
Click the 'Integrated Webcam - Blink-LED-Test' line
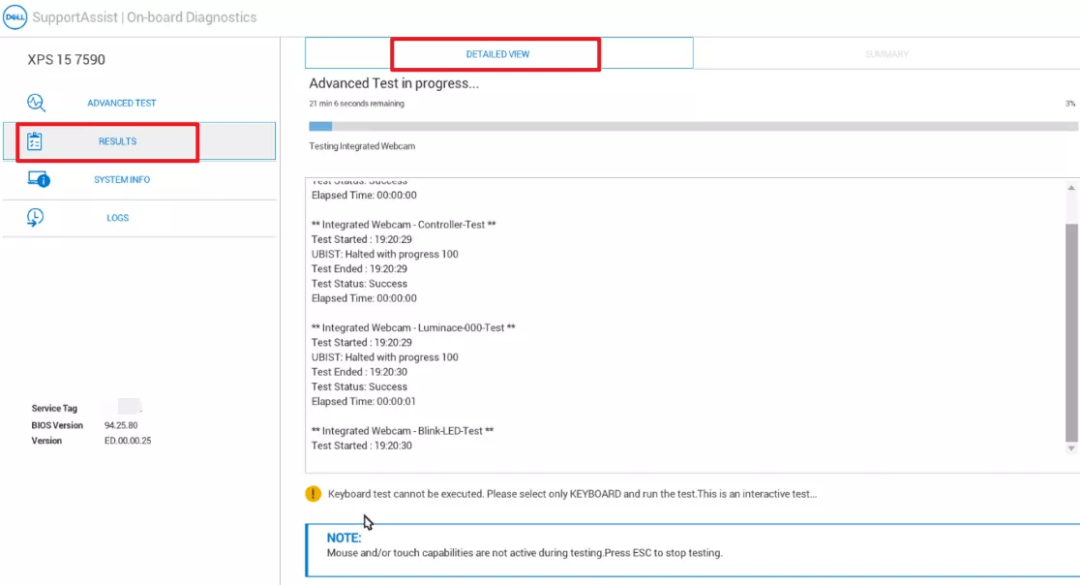pyautogui.click(x=402, y=431)
